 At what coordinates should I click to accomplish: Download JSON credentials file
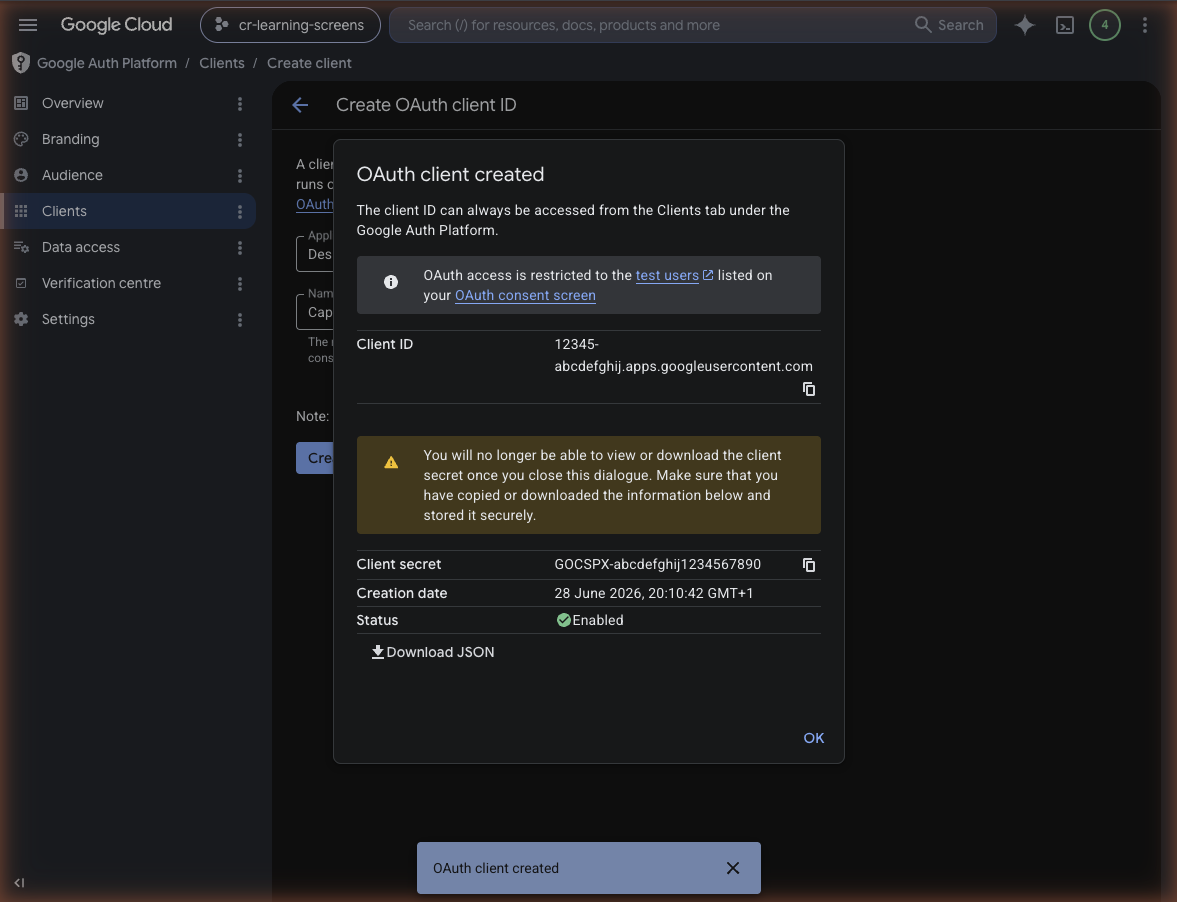433,652
